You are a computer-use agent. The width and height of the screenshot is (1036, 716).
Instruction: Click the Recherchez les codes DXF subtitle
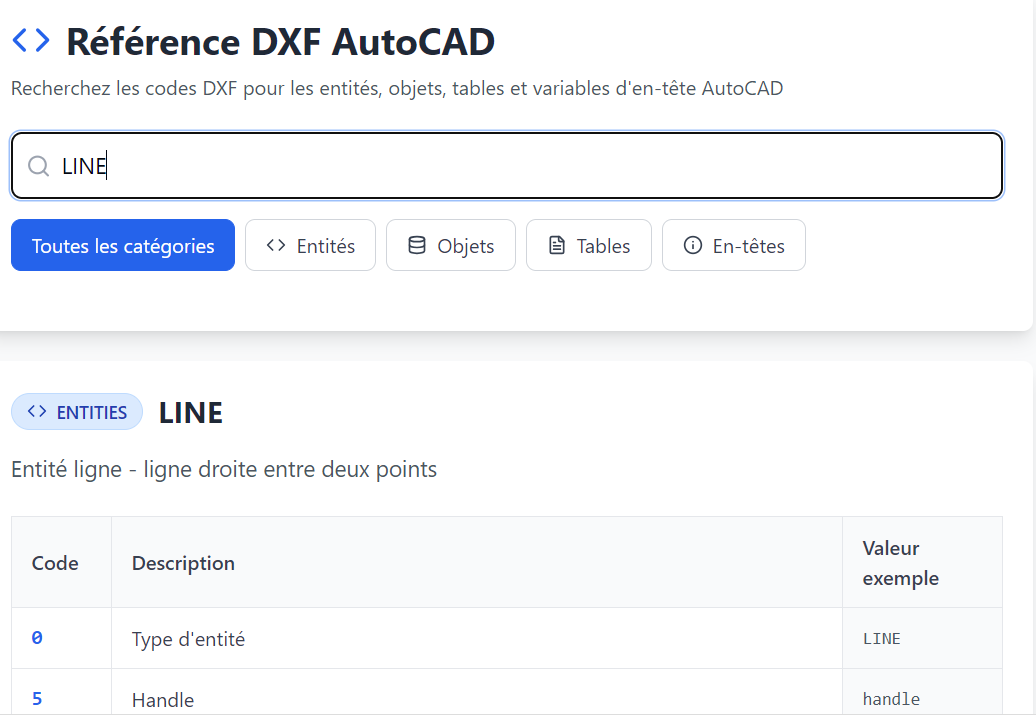click(397, 89)
